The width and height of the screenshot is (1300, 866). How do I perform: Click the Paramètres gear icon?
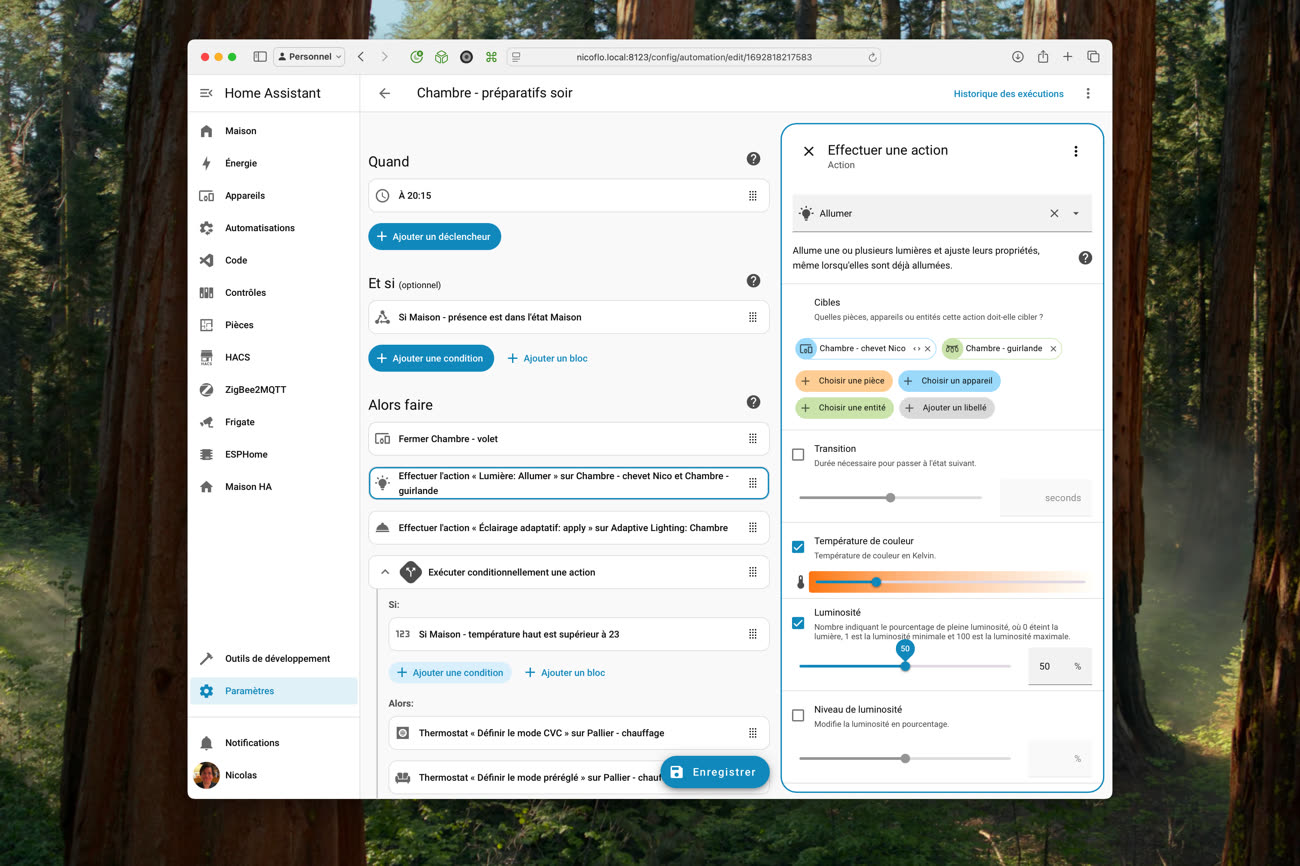[206, 691]
